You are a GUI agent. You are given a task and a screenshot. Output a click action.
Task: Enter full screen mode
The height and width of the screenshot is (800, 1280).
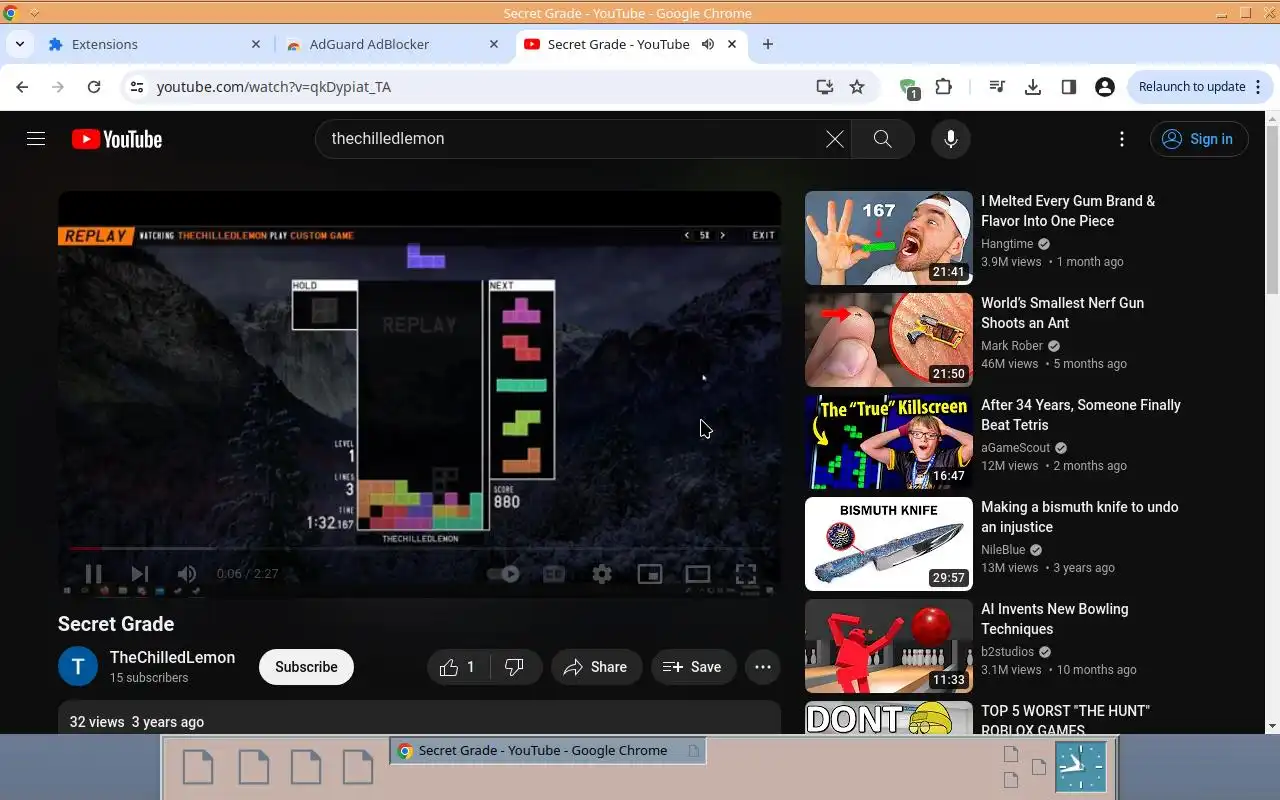[746, 574]
